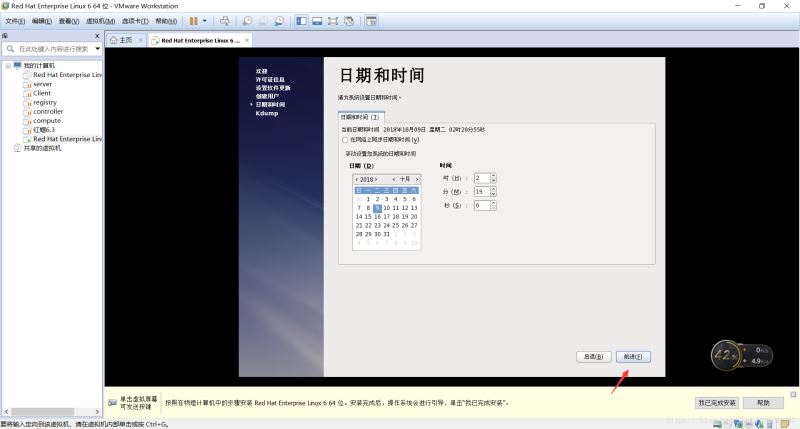
Task: Expand the library search options dropdown
Action: (96, 48)
